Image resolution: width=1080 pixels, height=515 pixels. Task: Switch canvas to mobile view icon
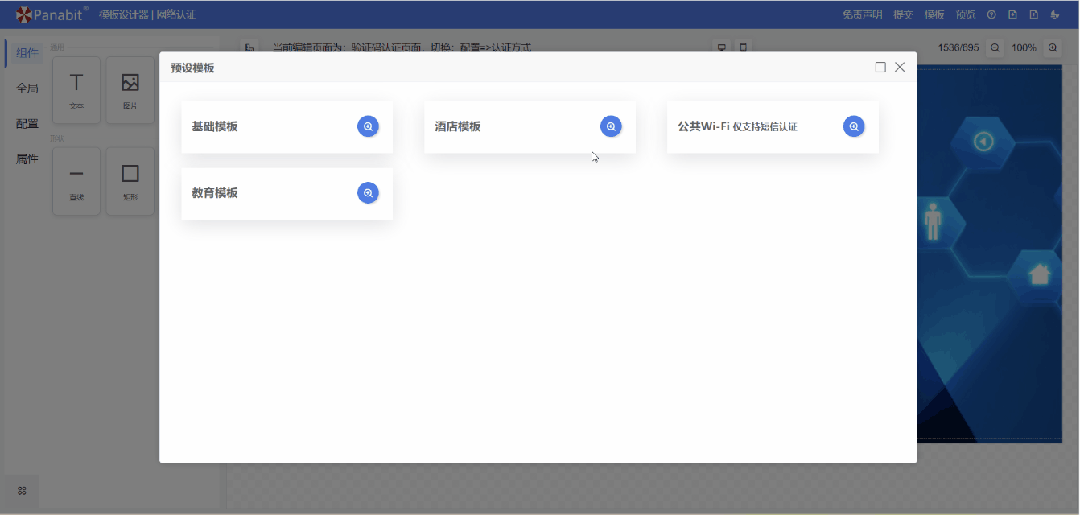click(743, 48)
